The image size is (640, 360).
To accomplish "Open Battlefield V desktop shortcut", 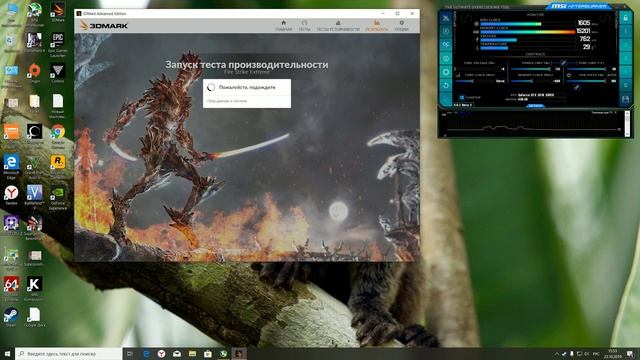I will [x=34, y=197].
